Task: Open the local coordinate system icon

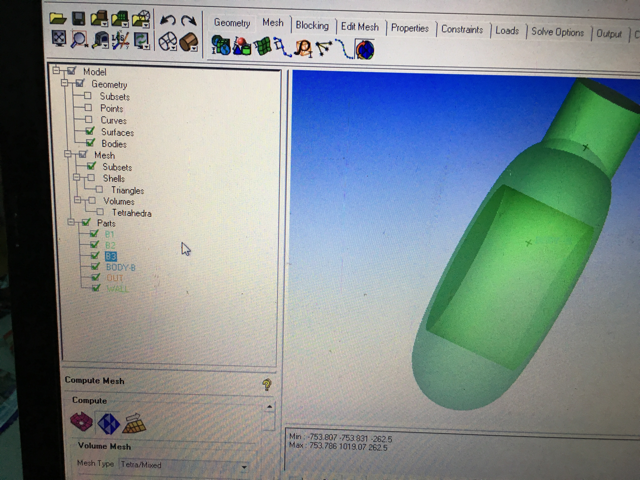Action: tap(120, 40)
